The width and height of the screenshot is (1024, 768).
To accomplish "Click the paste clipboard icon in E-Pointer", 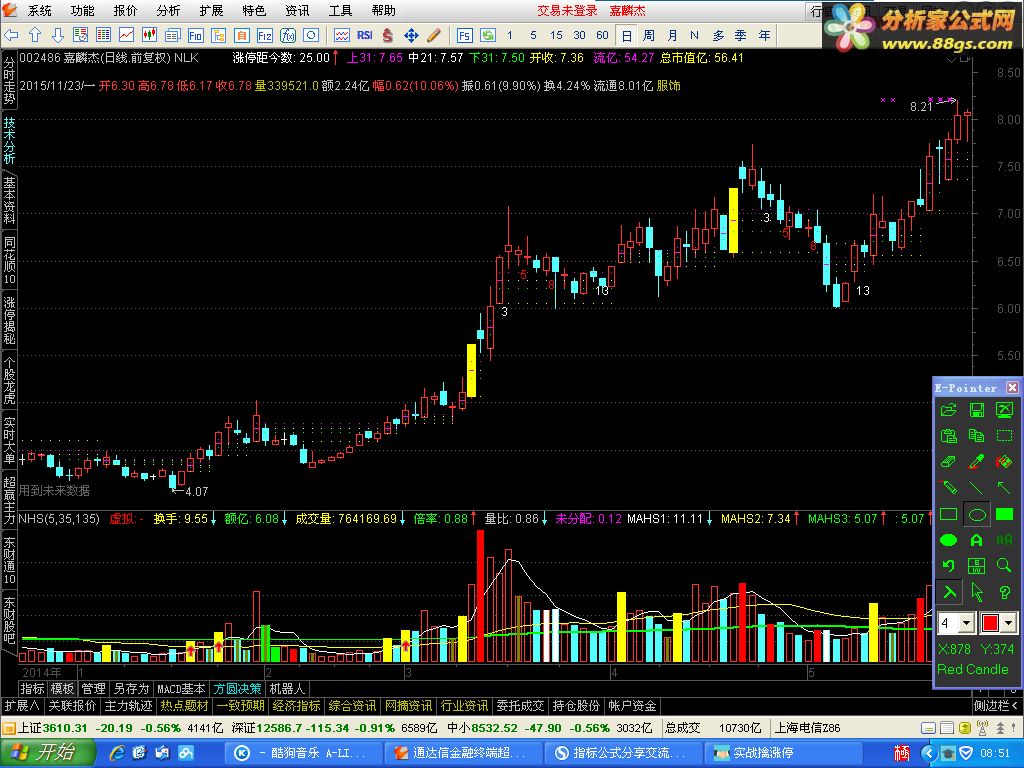I will click(948, 436).
